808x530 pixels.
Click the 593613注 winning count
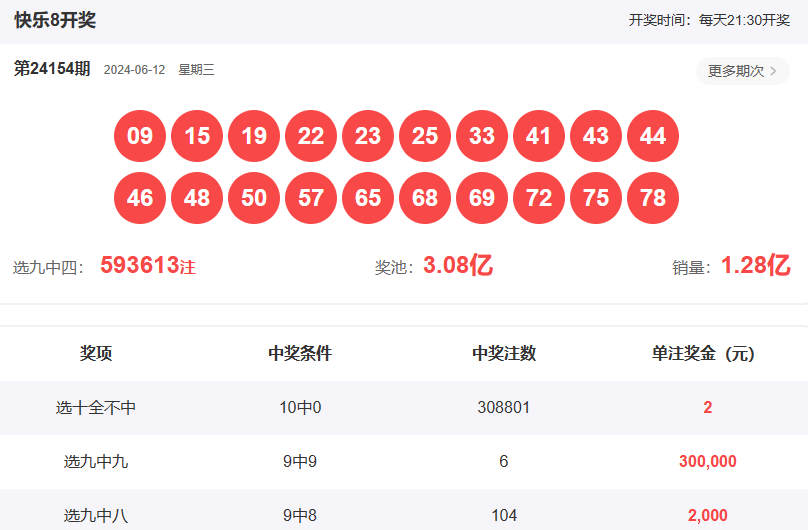coord(147,266)
